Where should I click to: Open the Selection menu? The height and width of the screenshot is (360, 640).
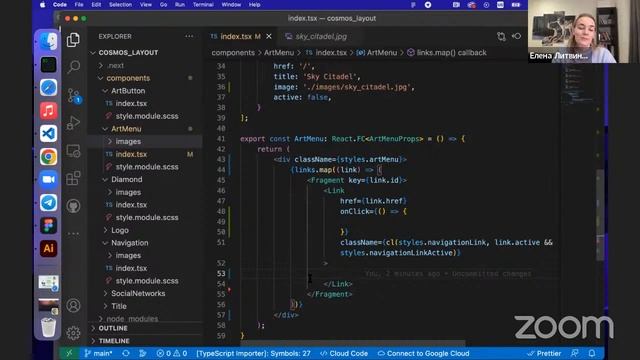click(120, 4)
